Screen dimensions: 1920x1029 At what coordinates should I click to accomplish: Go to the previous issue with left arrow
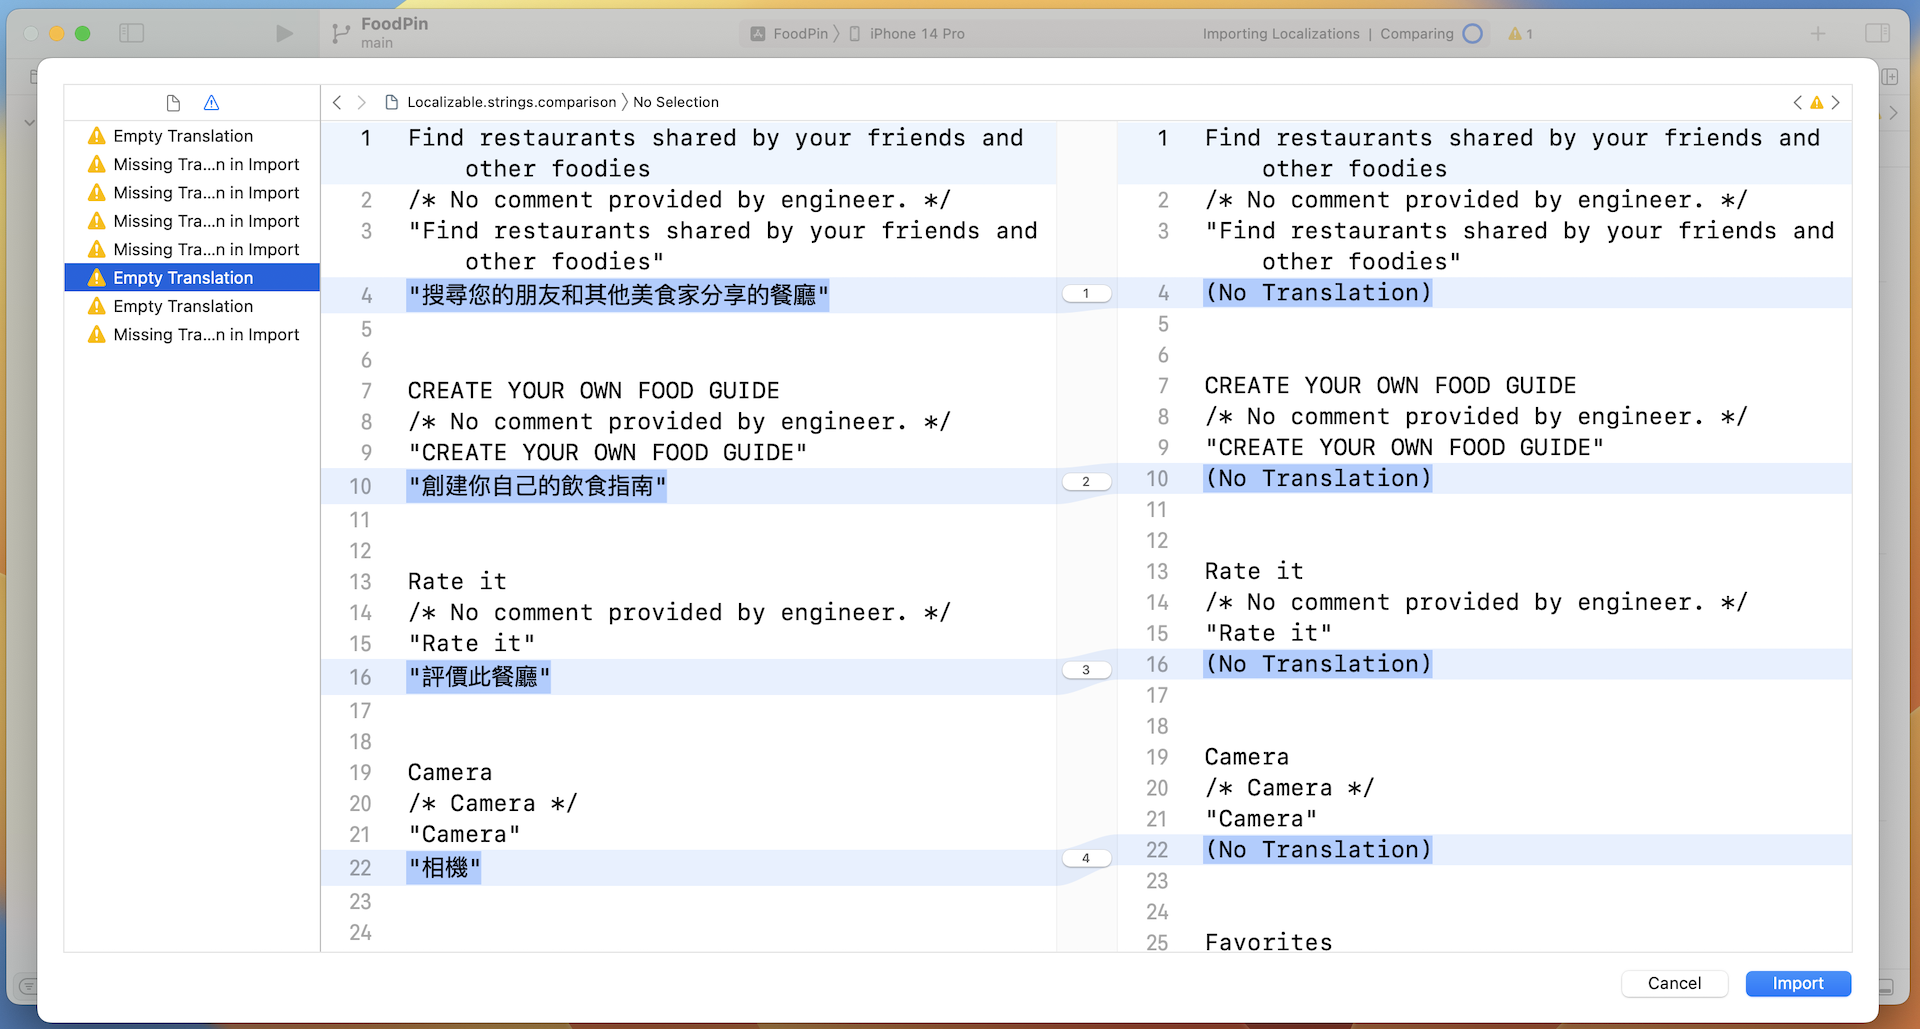click(1797, 102)
